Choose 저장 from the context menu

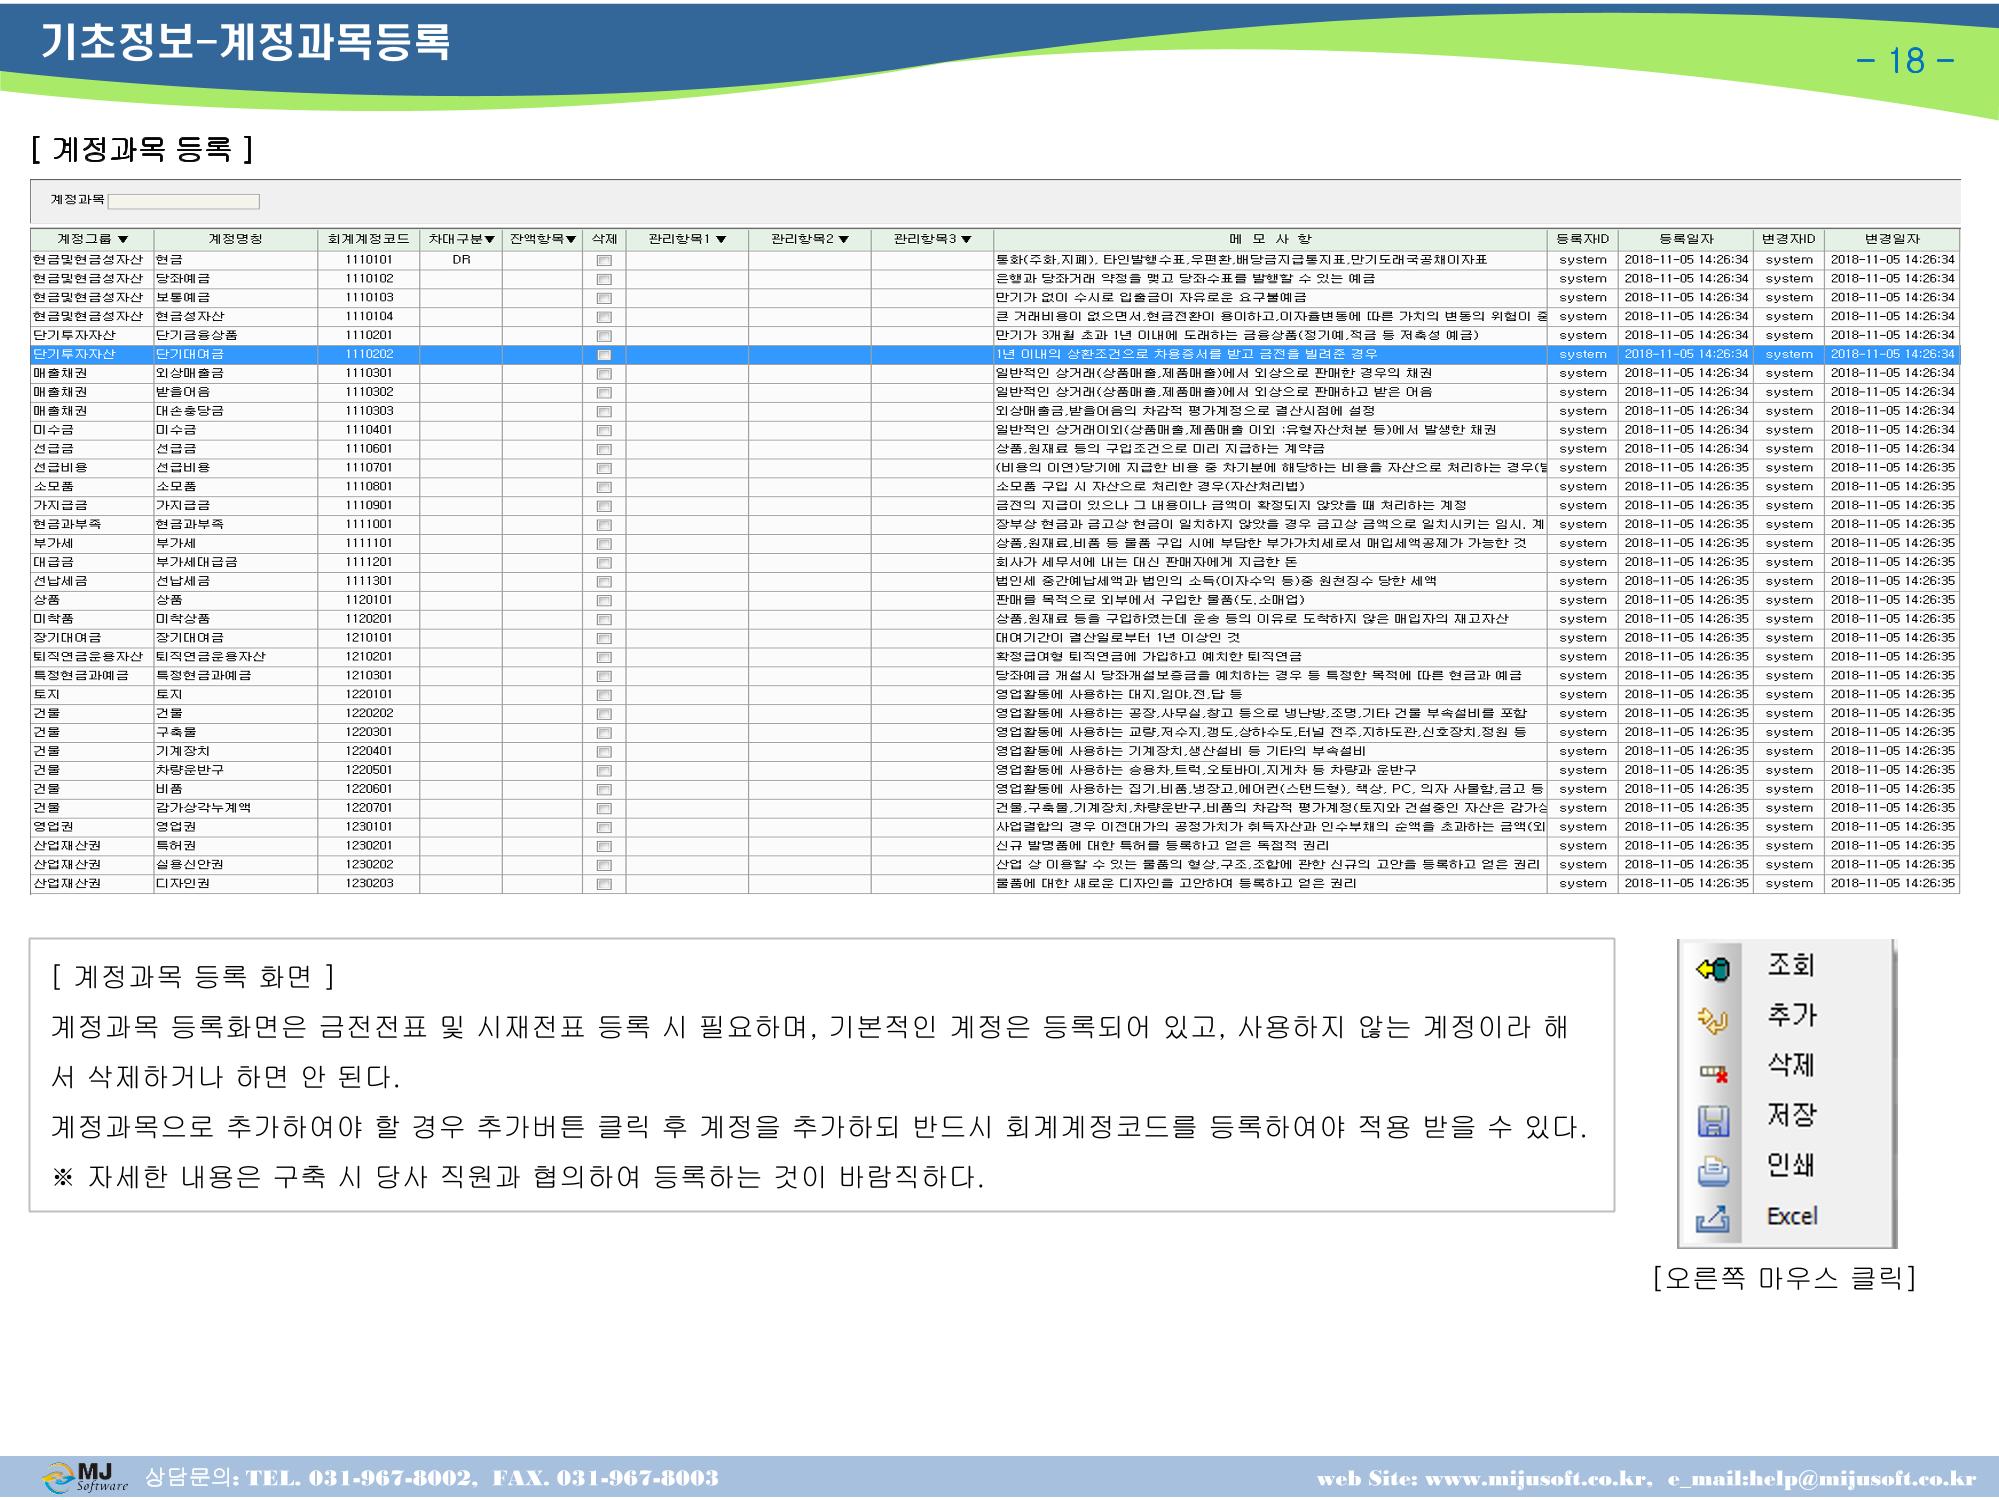[1791, 1115]
